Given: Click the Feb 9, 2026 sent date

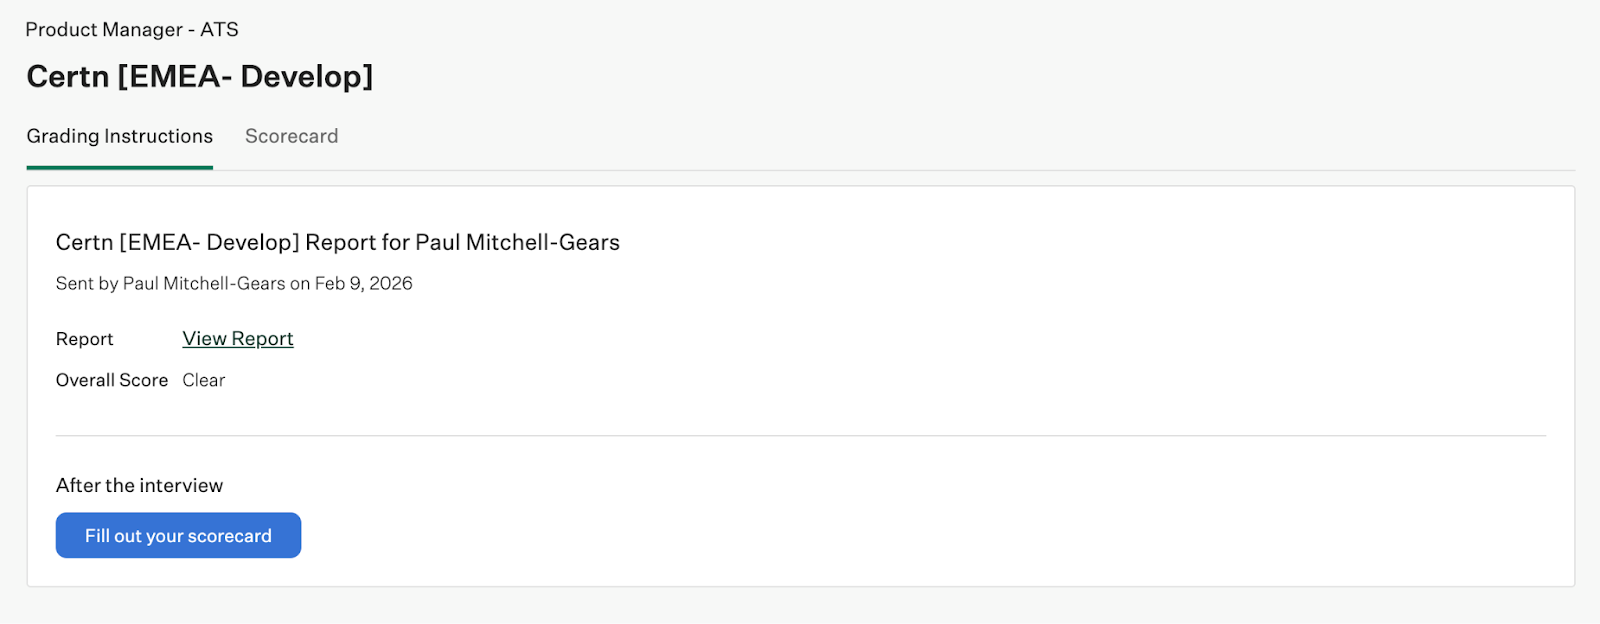Looking at the screenshot, I should point(363,284).
